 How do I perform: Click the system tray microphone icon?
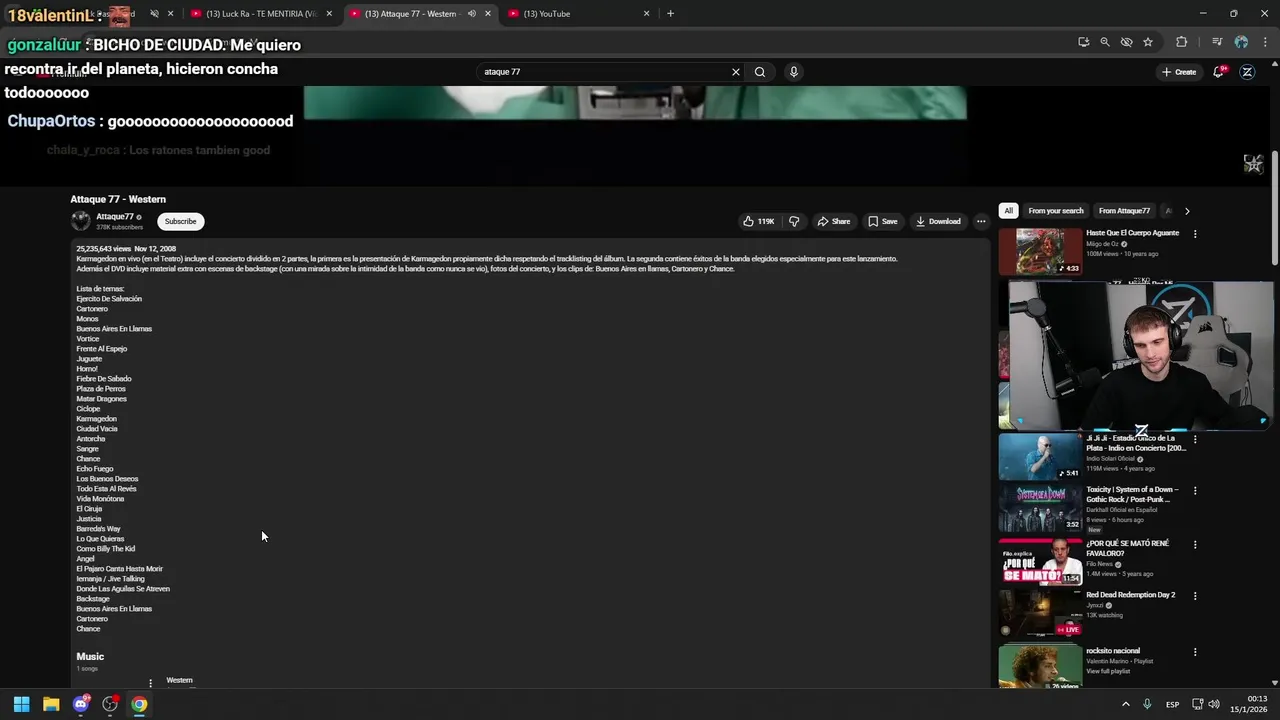1147,704
